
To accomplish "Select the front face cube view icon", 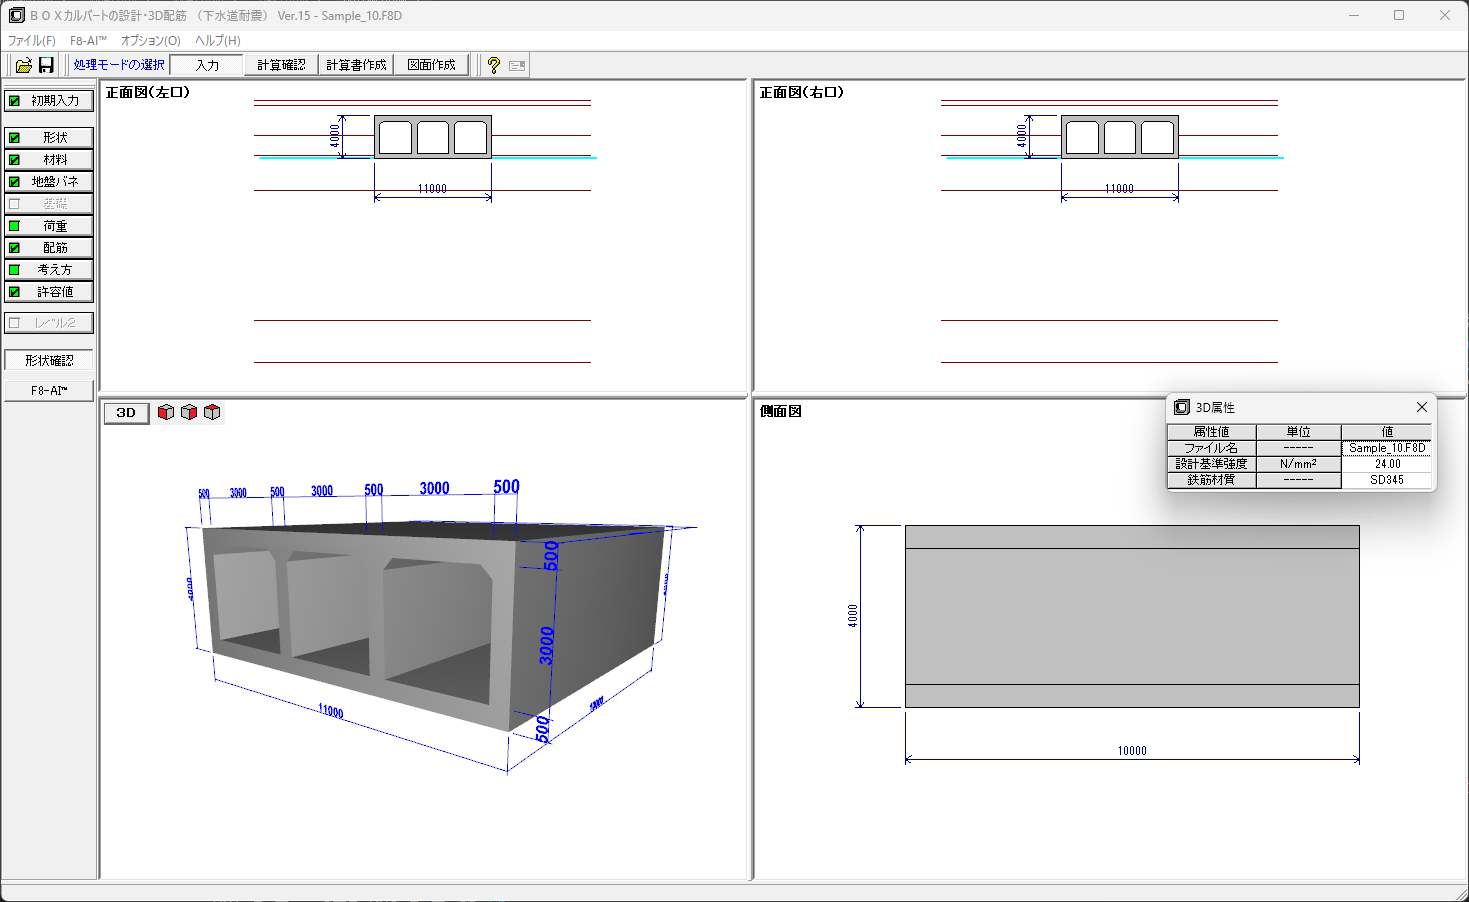I will 166,412.
